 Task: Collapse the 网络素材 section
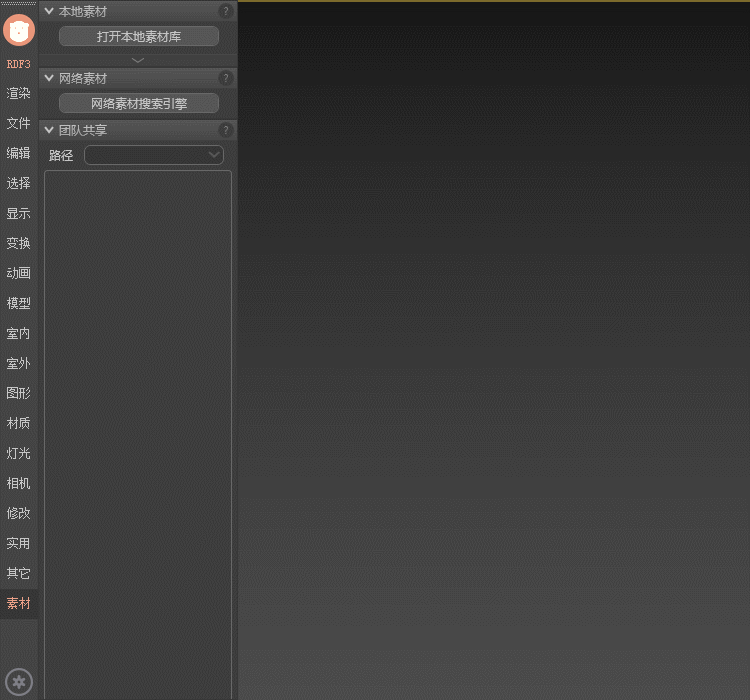pos(49,78)
